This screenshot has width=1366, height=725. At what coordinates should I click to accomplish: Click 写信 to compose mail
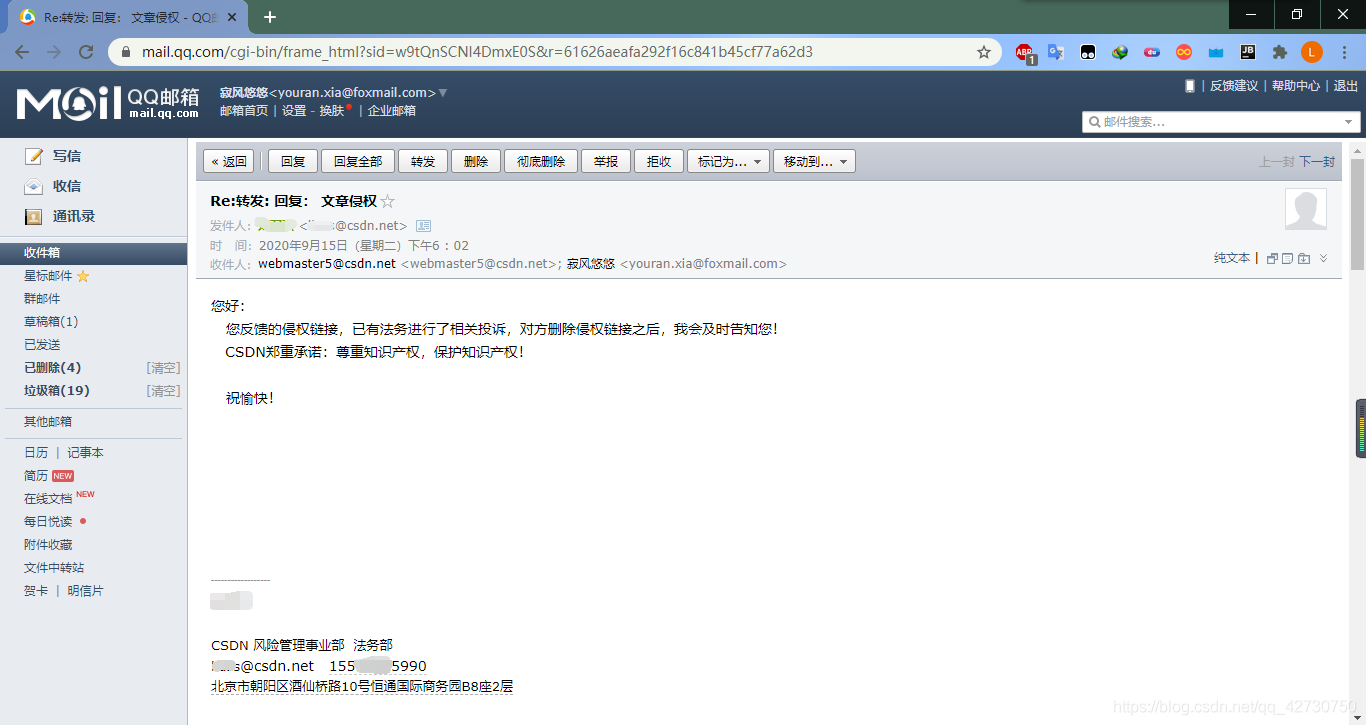click(x=67, y=156)
